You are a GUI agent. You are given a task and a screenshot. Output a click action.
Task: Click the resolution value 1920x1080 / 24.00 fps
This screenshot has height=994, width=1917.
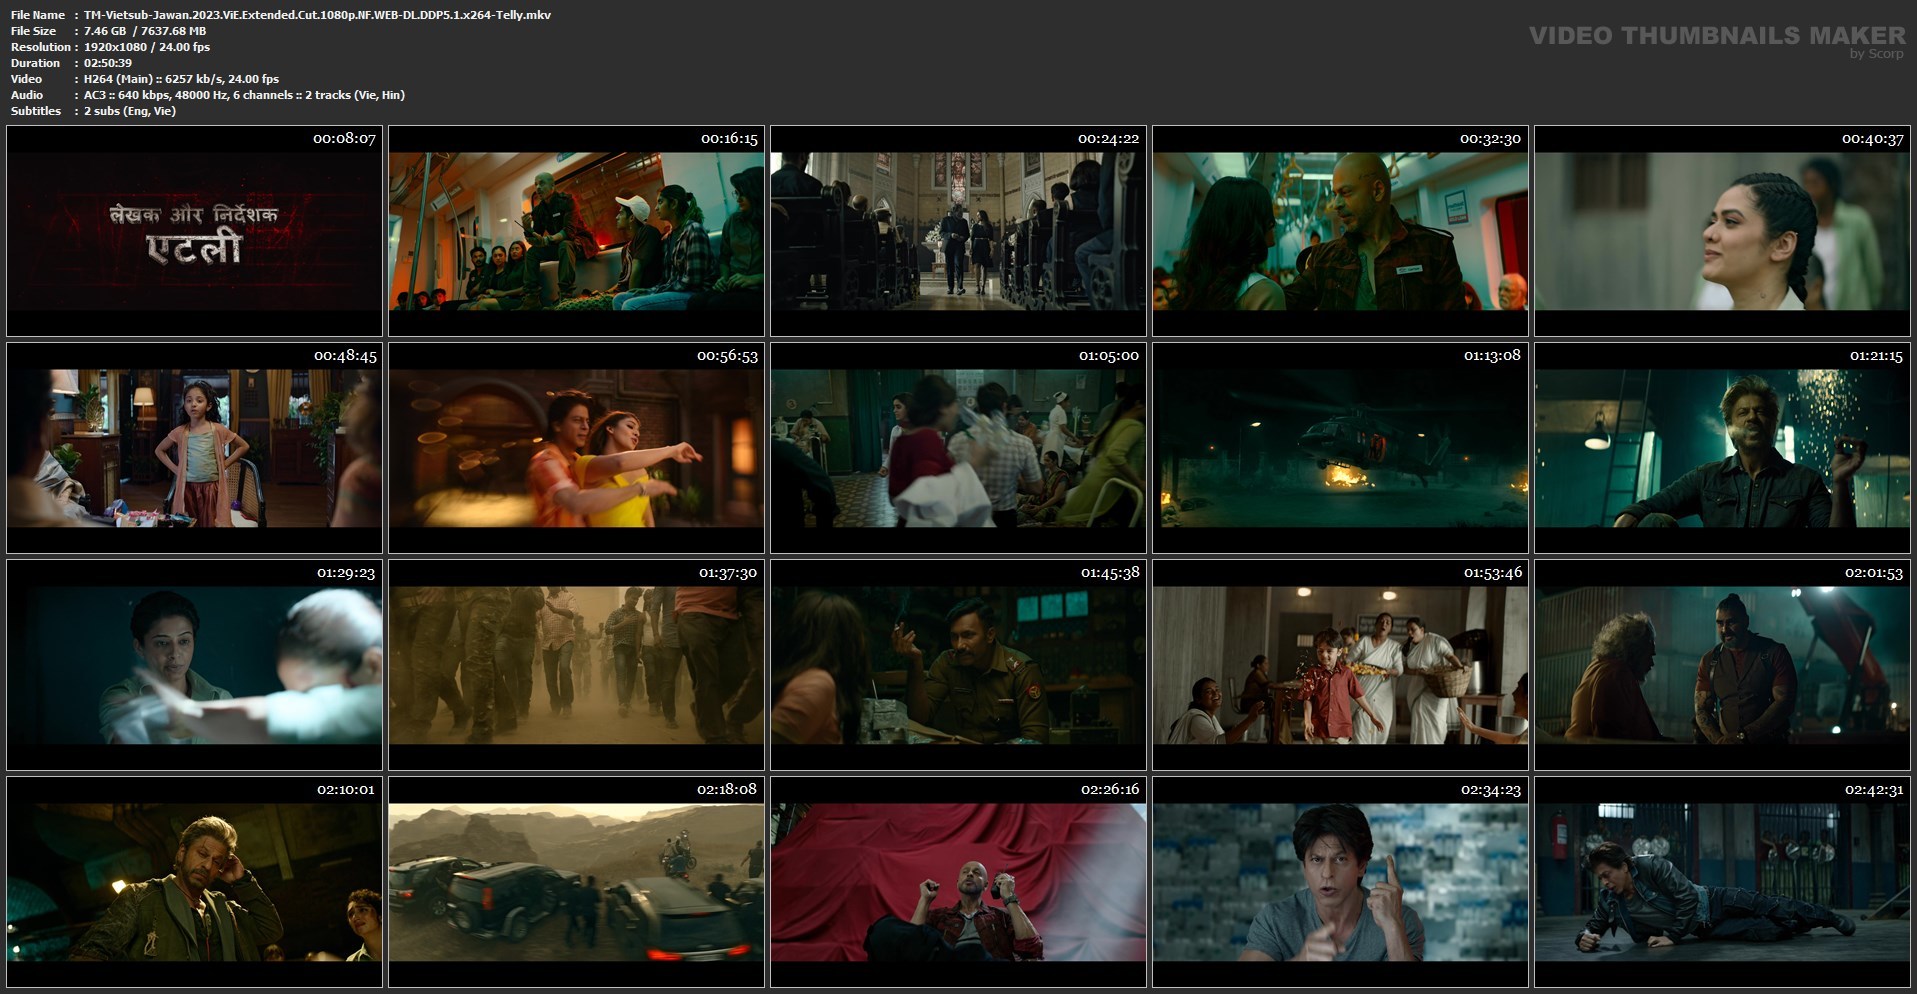pos(147,47)
